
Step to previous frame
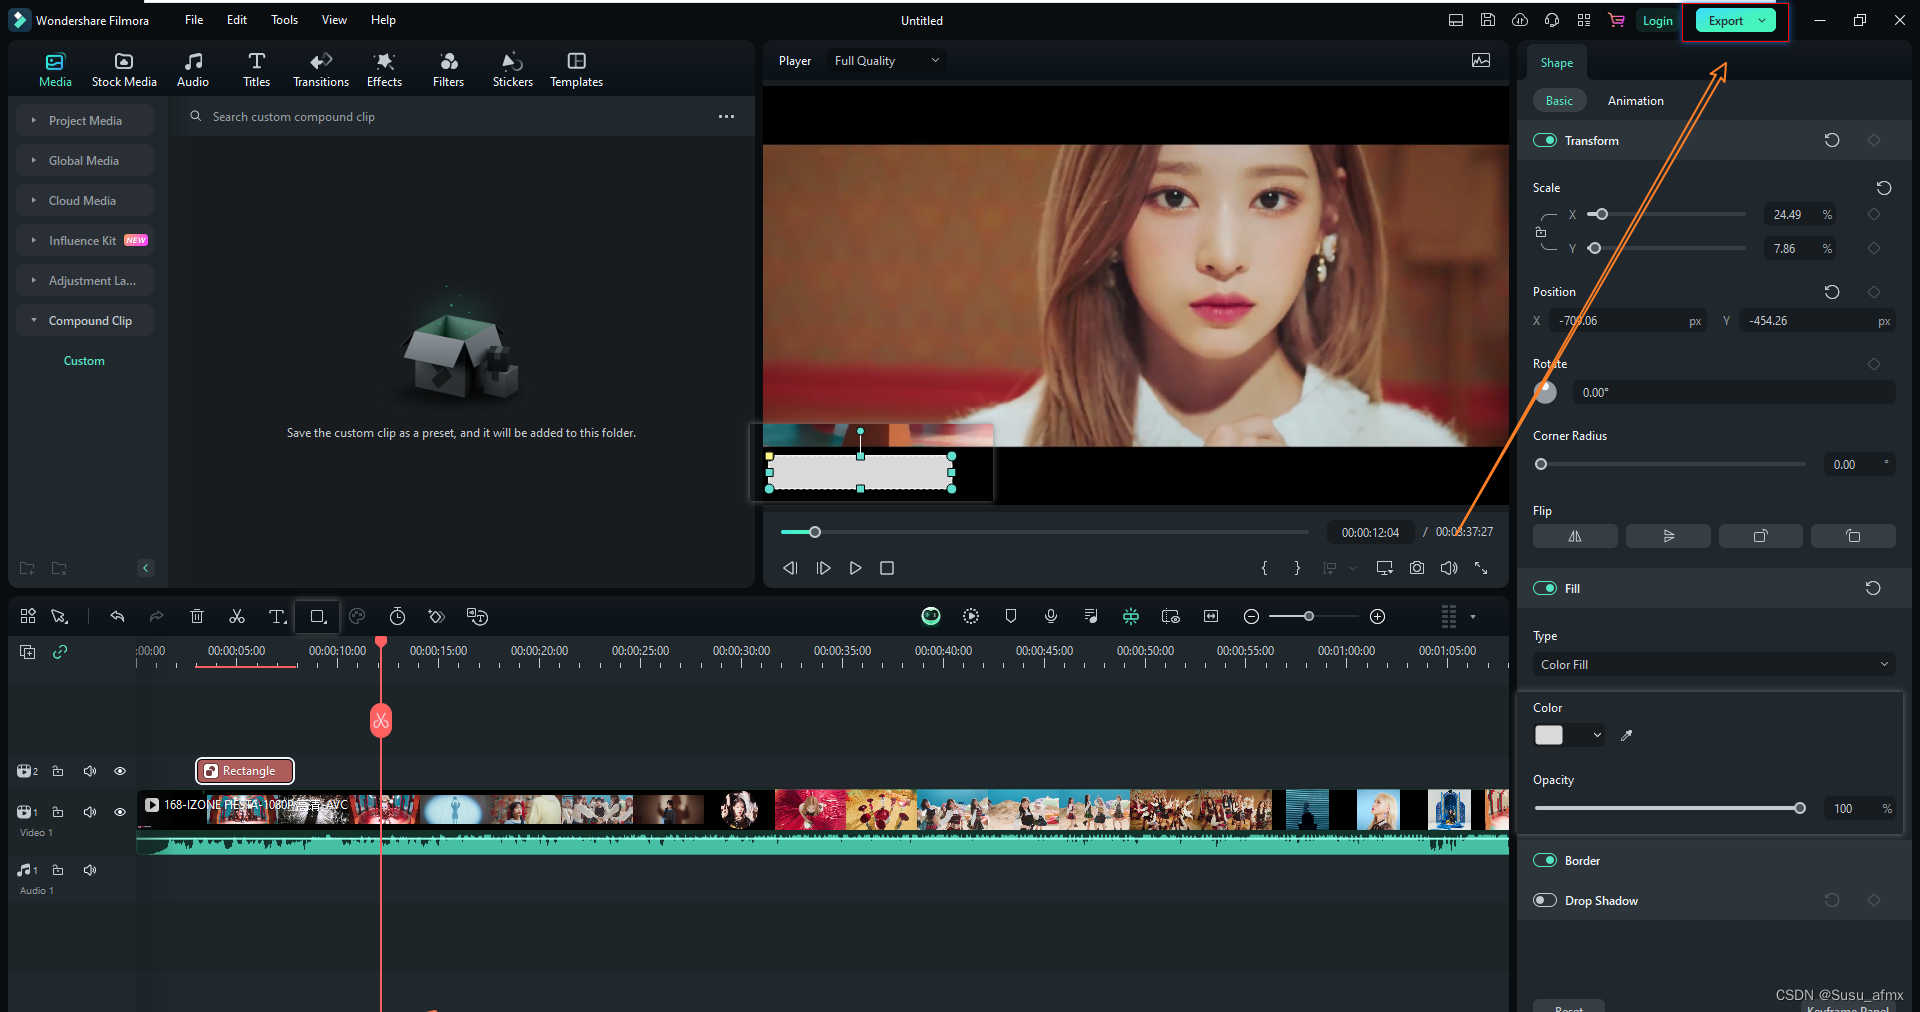[x=790, y=568]
